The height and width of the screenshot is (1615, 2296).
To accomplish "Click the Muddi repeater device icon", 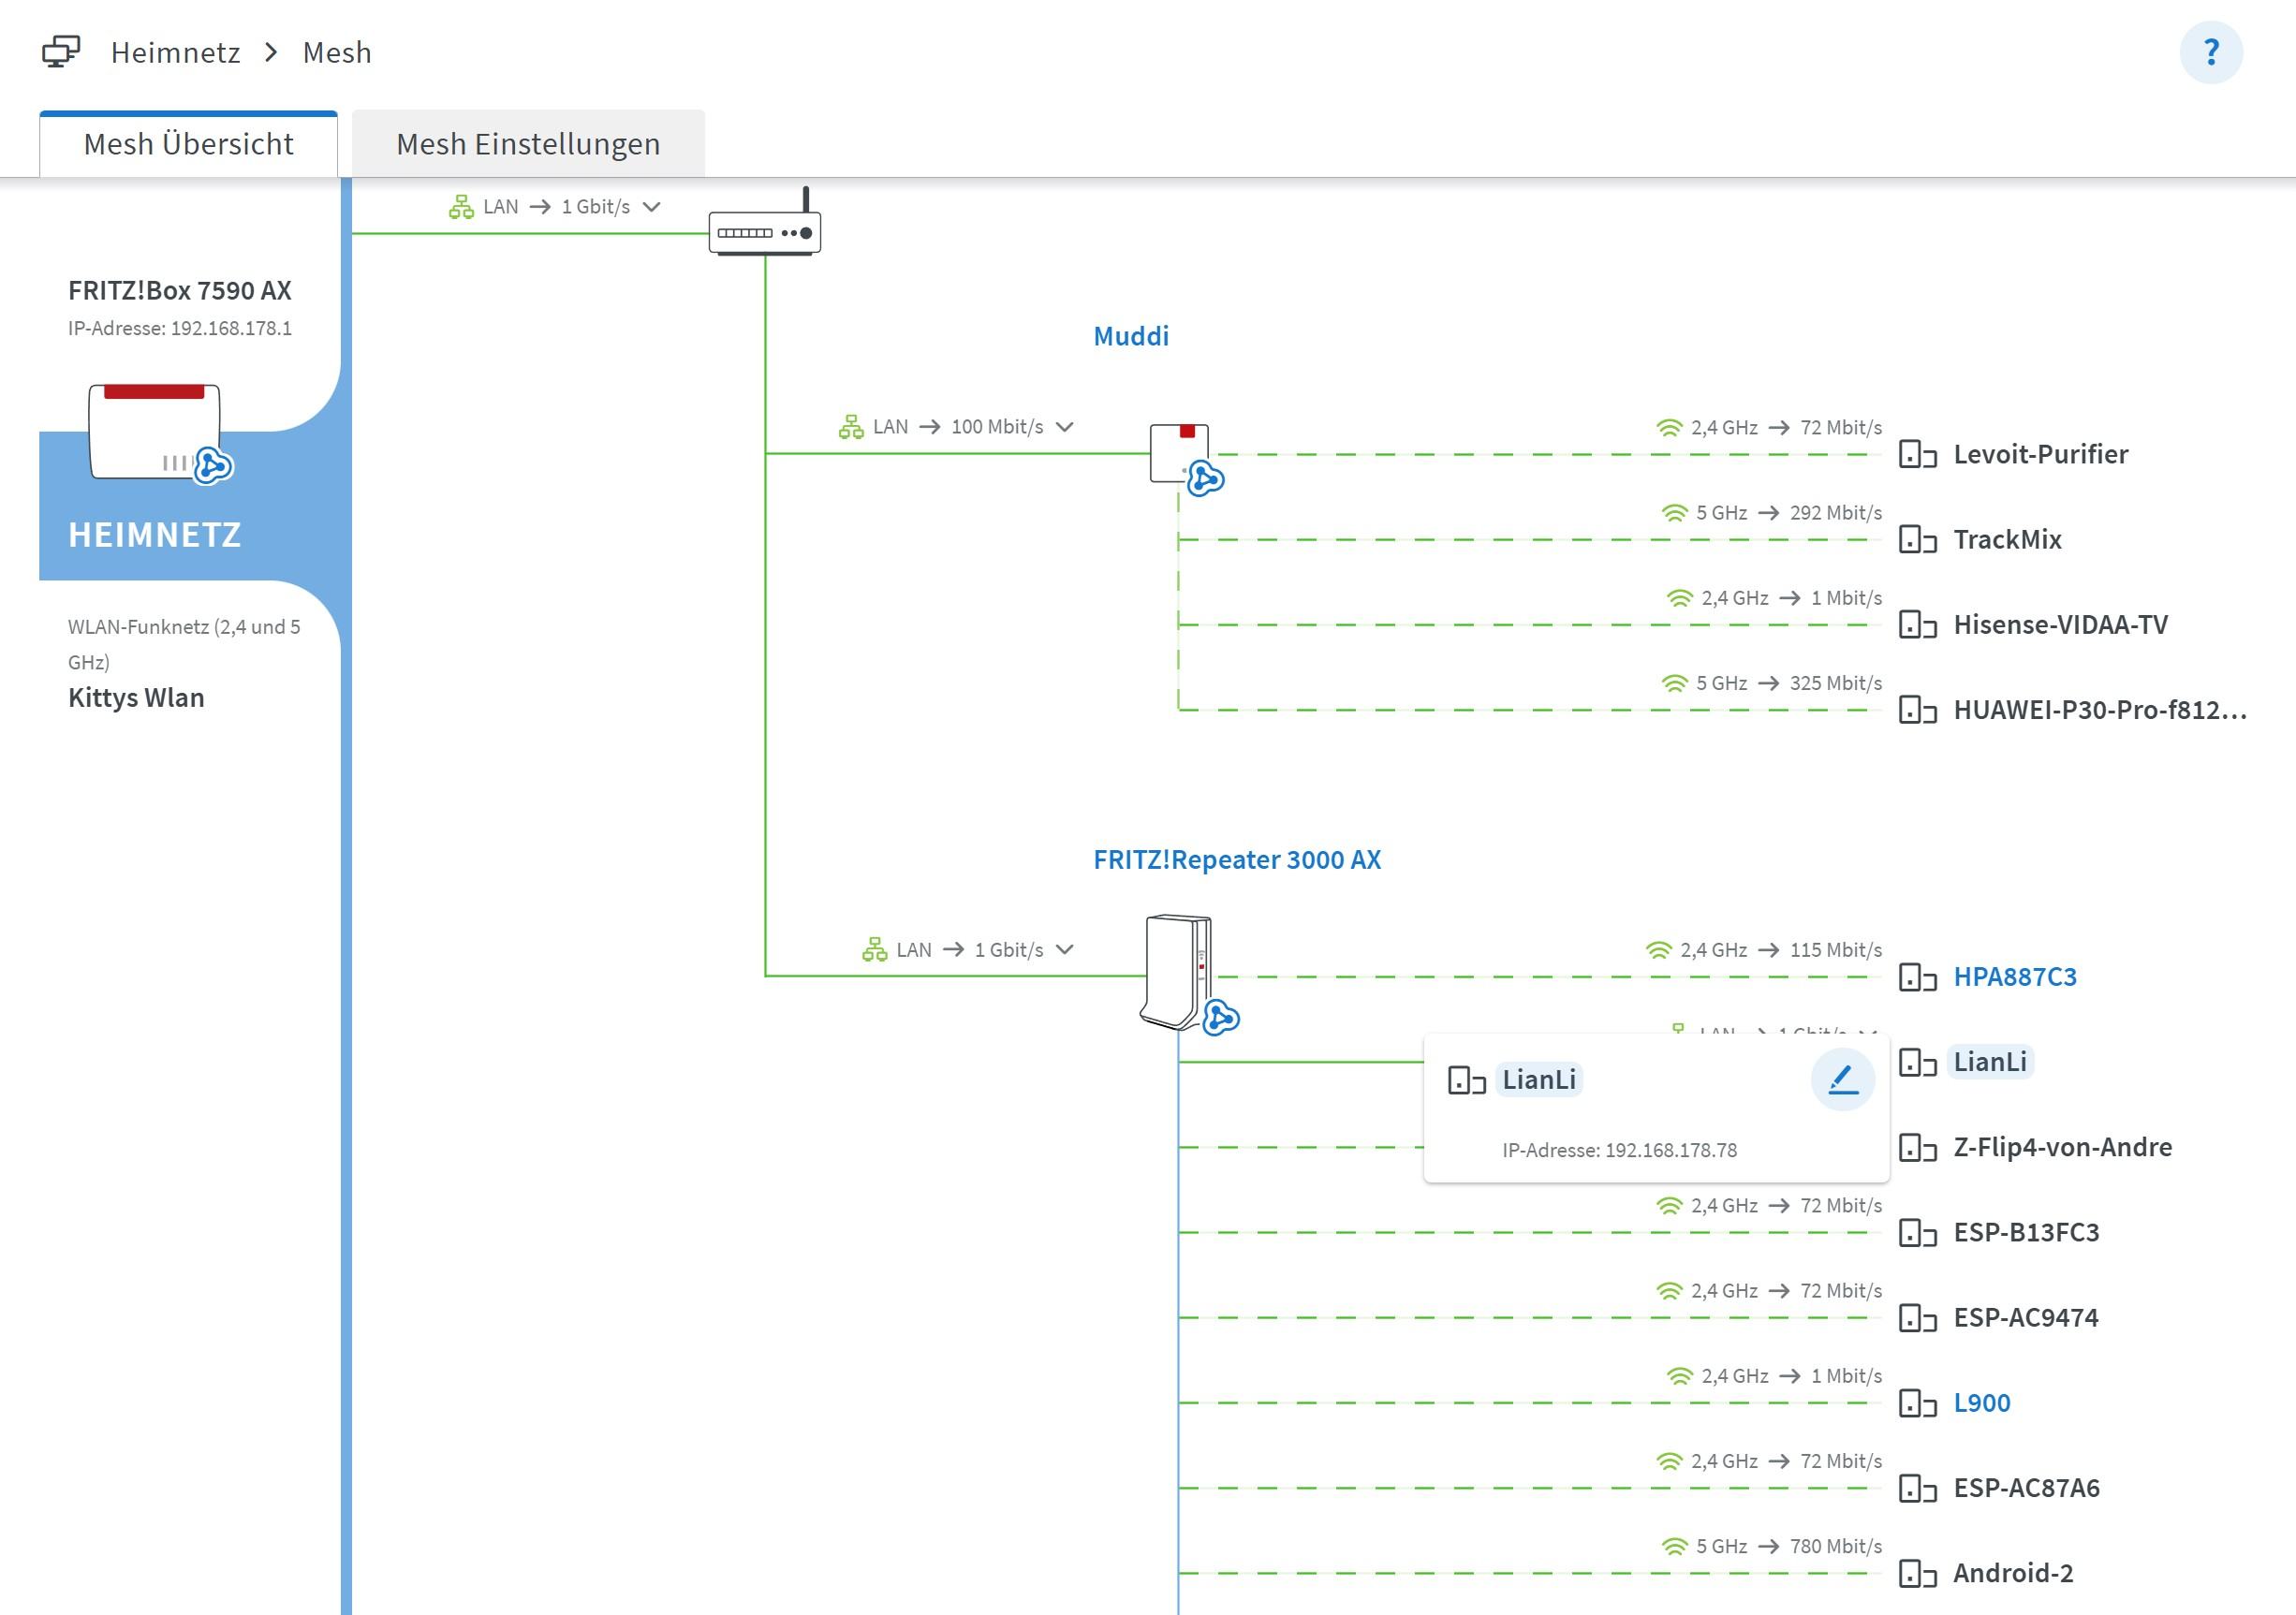I will pos(1180,454).
